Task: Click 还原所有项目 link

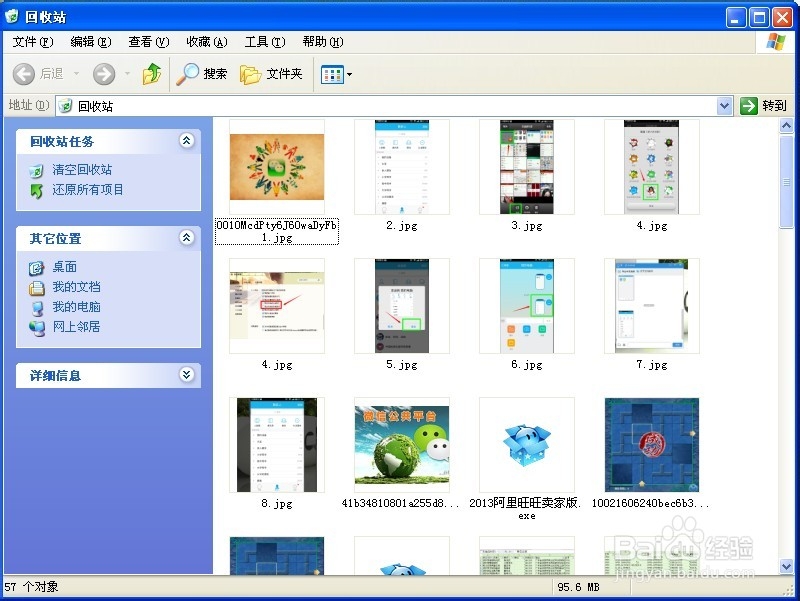Action: point(88,190)
